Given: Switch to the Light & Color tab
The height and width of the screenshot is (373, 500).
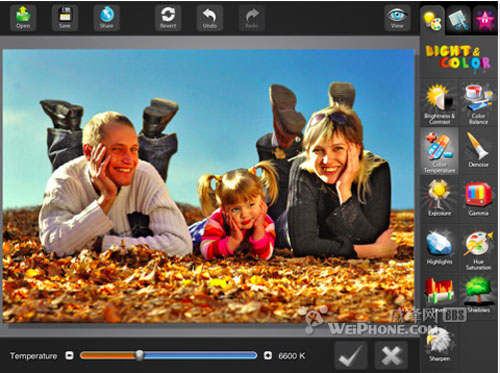Looking at the screenshot, I should click(x=432, y=20).
